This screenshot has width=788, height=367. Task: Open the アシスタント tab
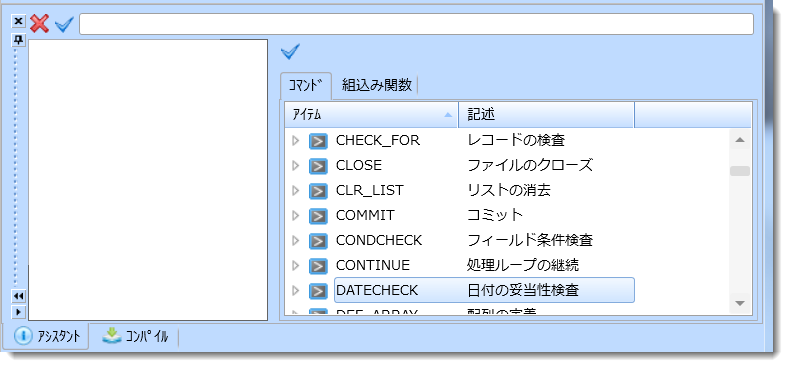pyautogui.click(x=47, y=336)
